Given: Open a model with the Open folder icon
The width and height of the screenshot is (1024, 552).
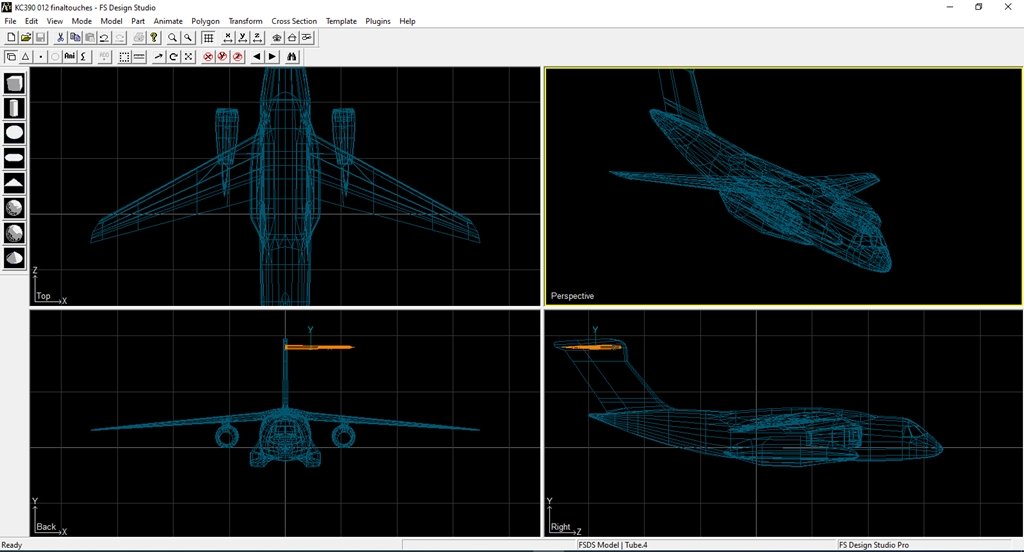Looking at the screenshot, I should pyautogui.click(x=26, y=37).
